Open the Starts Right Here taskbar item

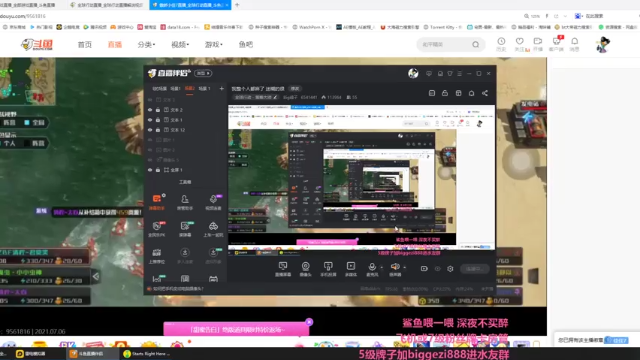(146, 353)
